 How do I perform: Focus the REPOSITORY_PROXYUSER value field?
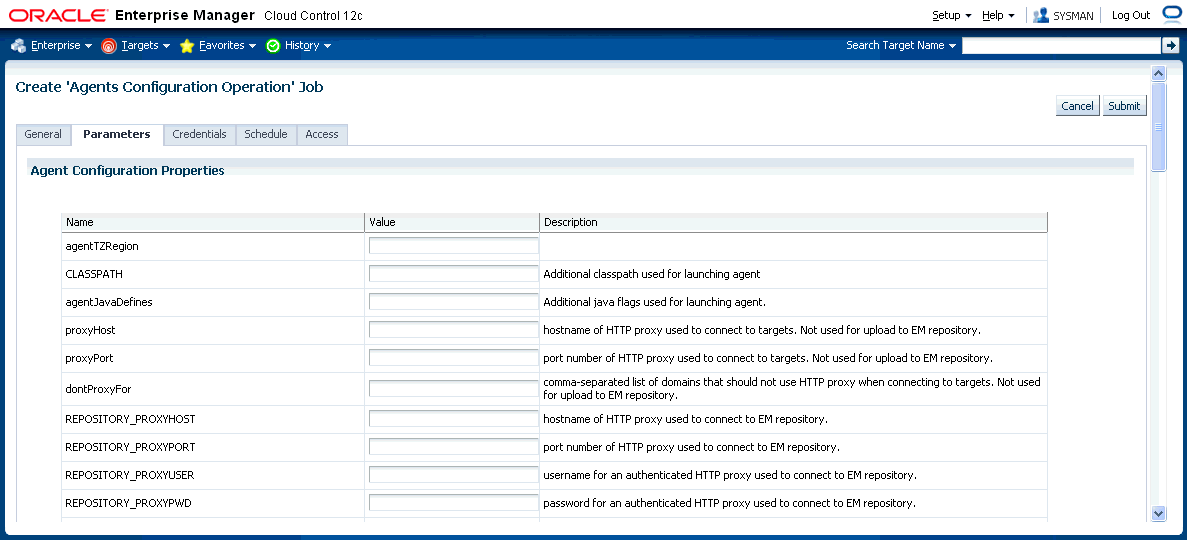pyautogui.click(x=453, y=475)
